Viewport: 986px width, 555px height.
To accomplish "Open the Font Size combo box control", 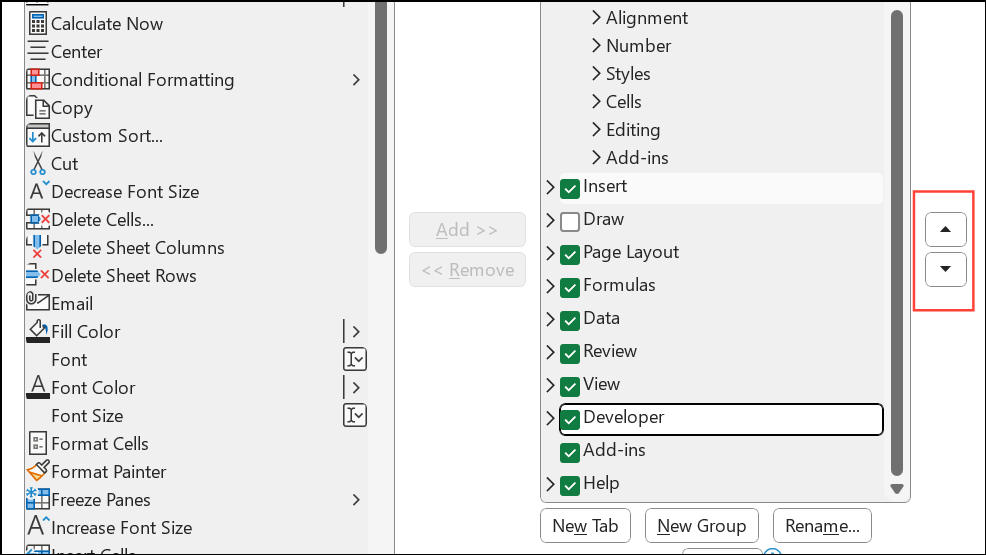I will [x=355, y=415].
